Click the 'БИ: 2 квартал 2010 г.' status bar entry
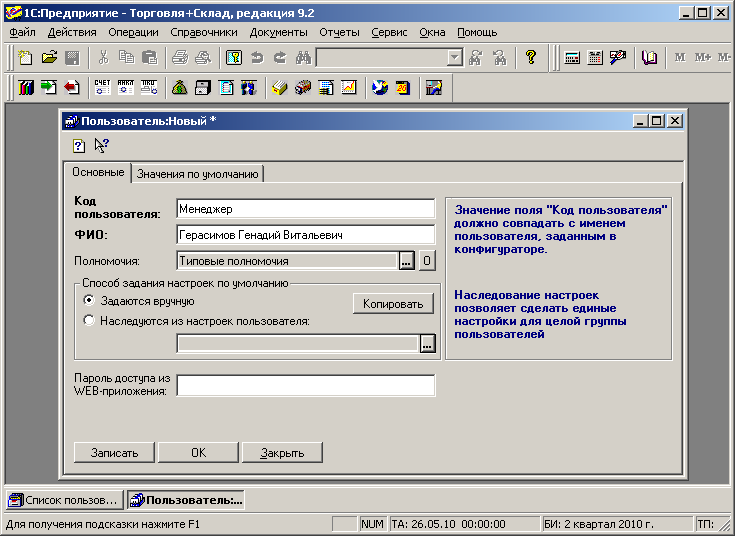 [x=617, y=524]
